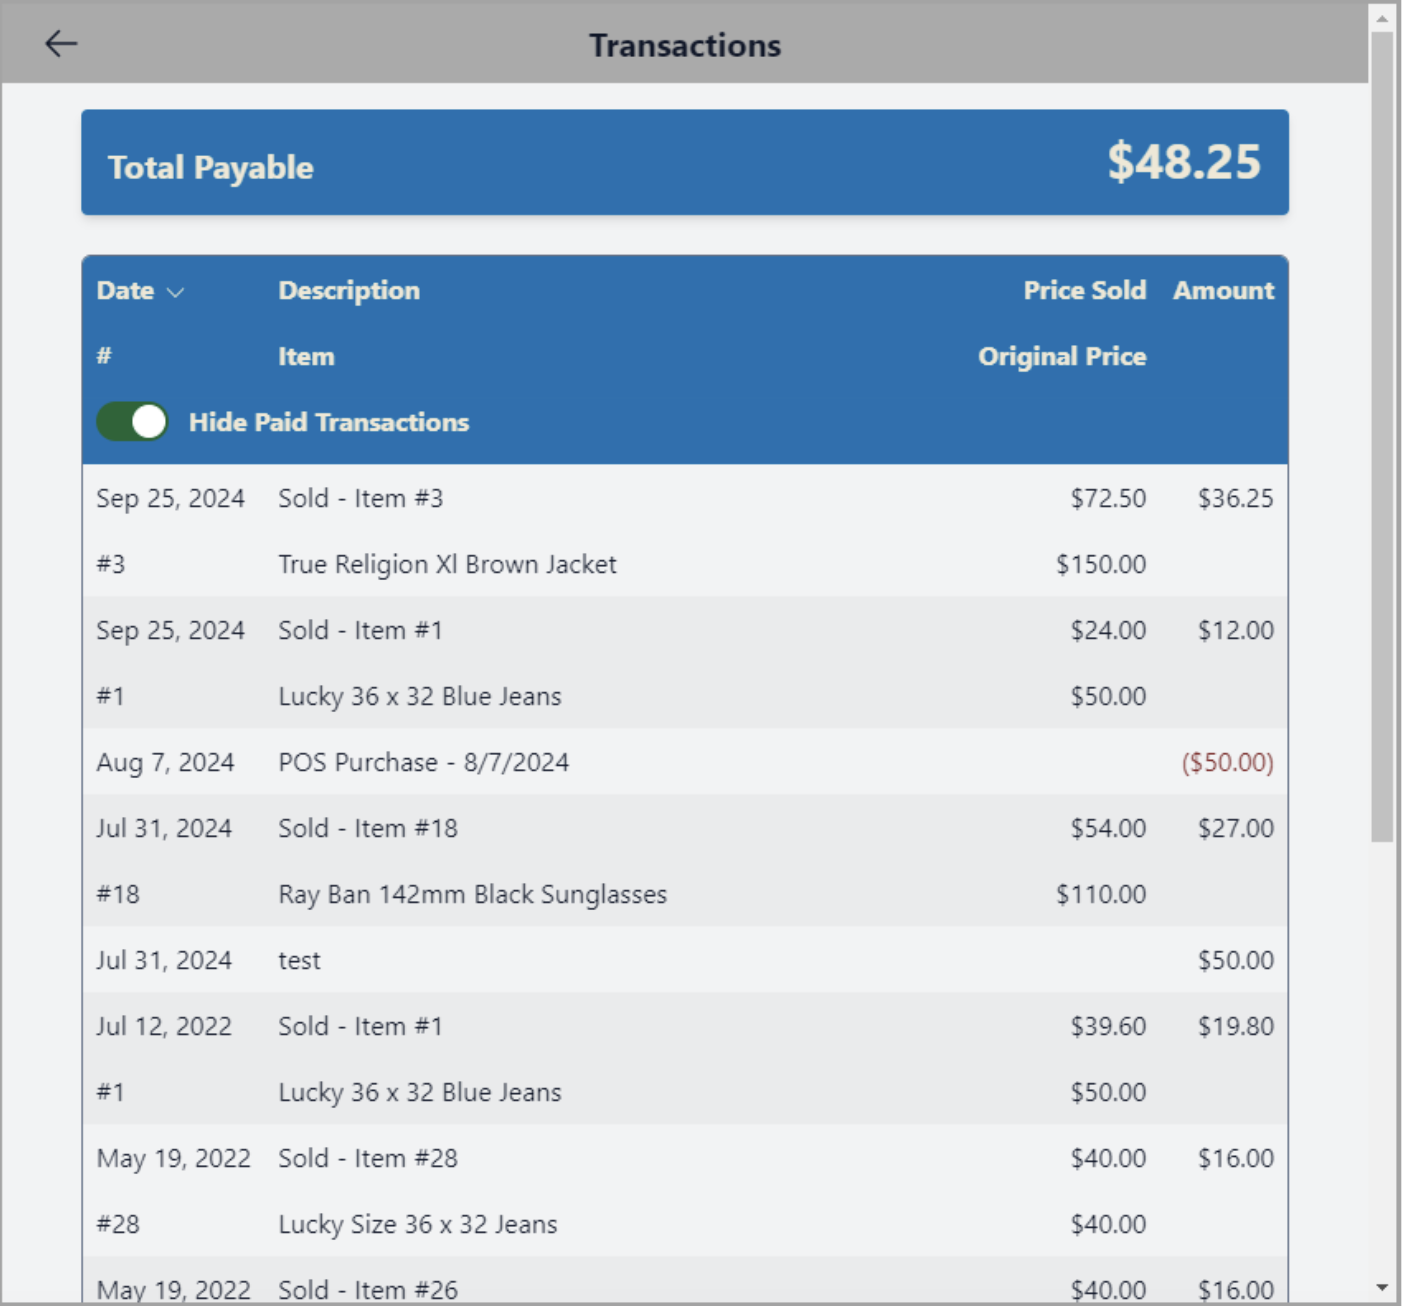The height and width of the screenshot is (1306, 1402).
Task: Select the True Religion Xl Brown Jacket row
Action: 447,564
